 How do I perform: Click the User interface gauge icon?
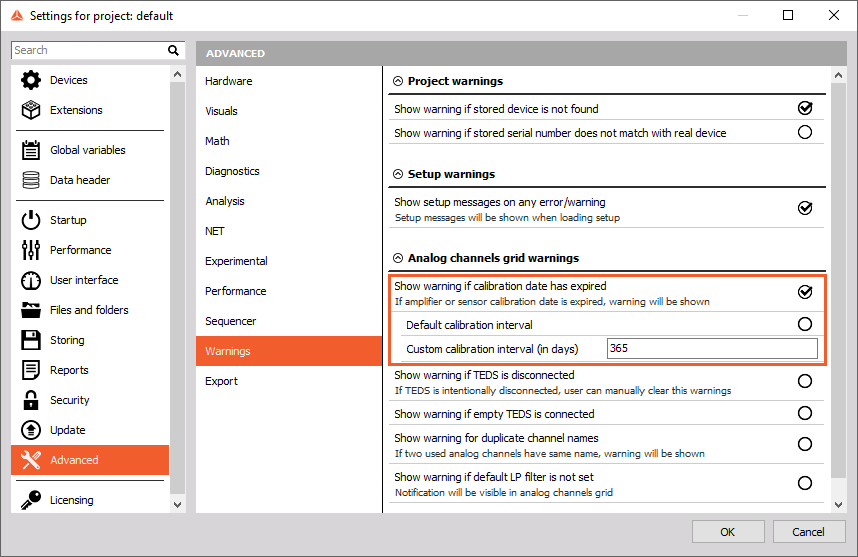[x=31, y=280]
